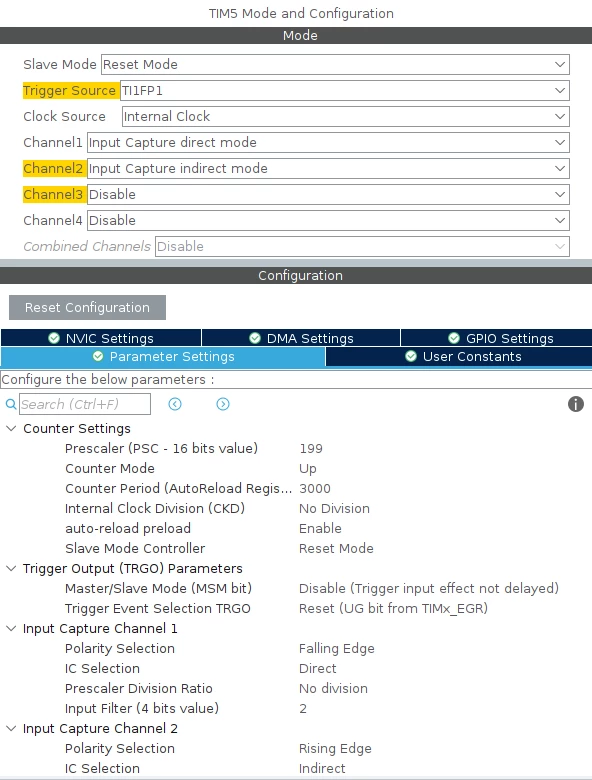
Task: Switch to DMA Settings tab
Action: pyautogui.click(x=301, y=338)
